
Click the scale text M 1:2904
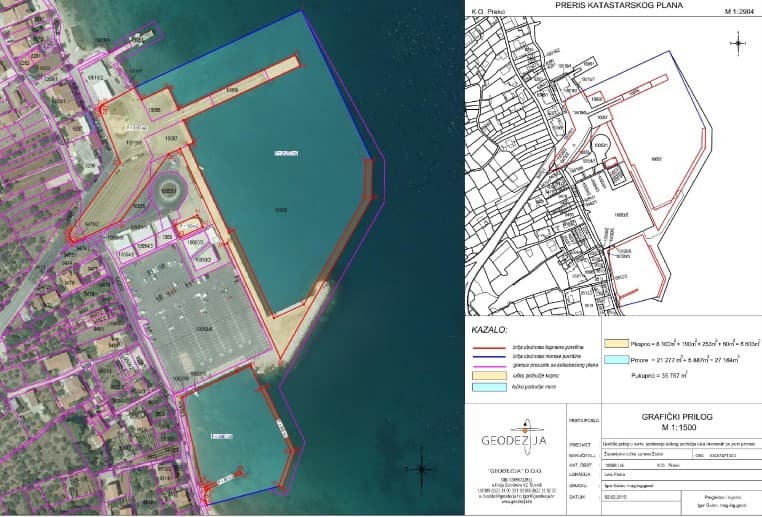pos(739,11)
